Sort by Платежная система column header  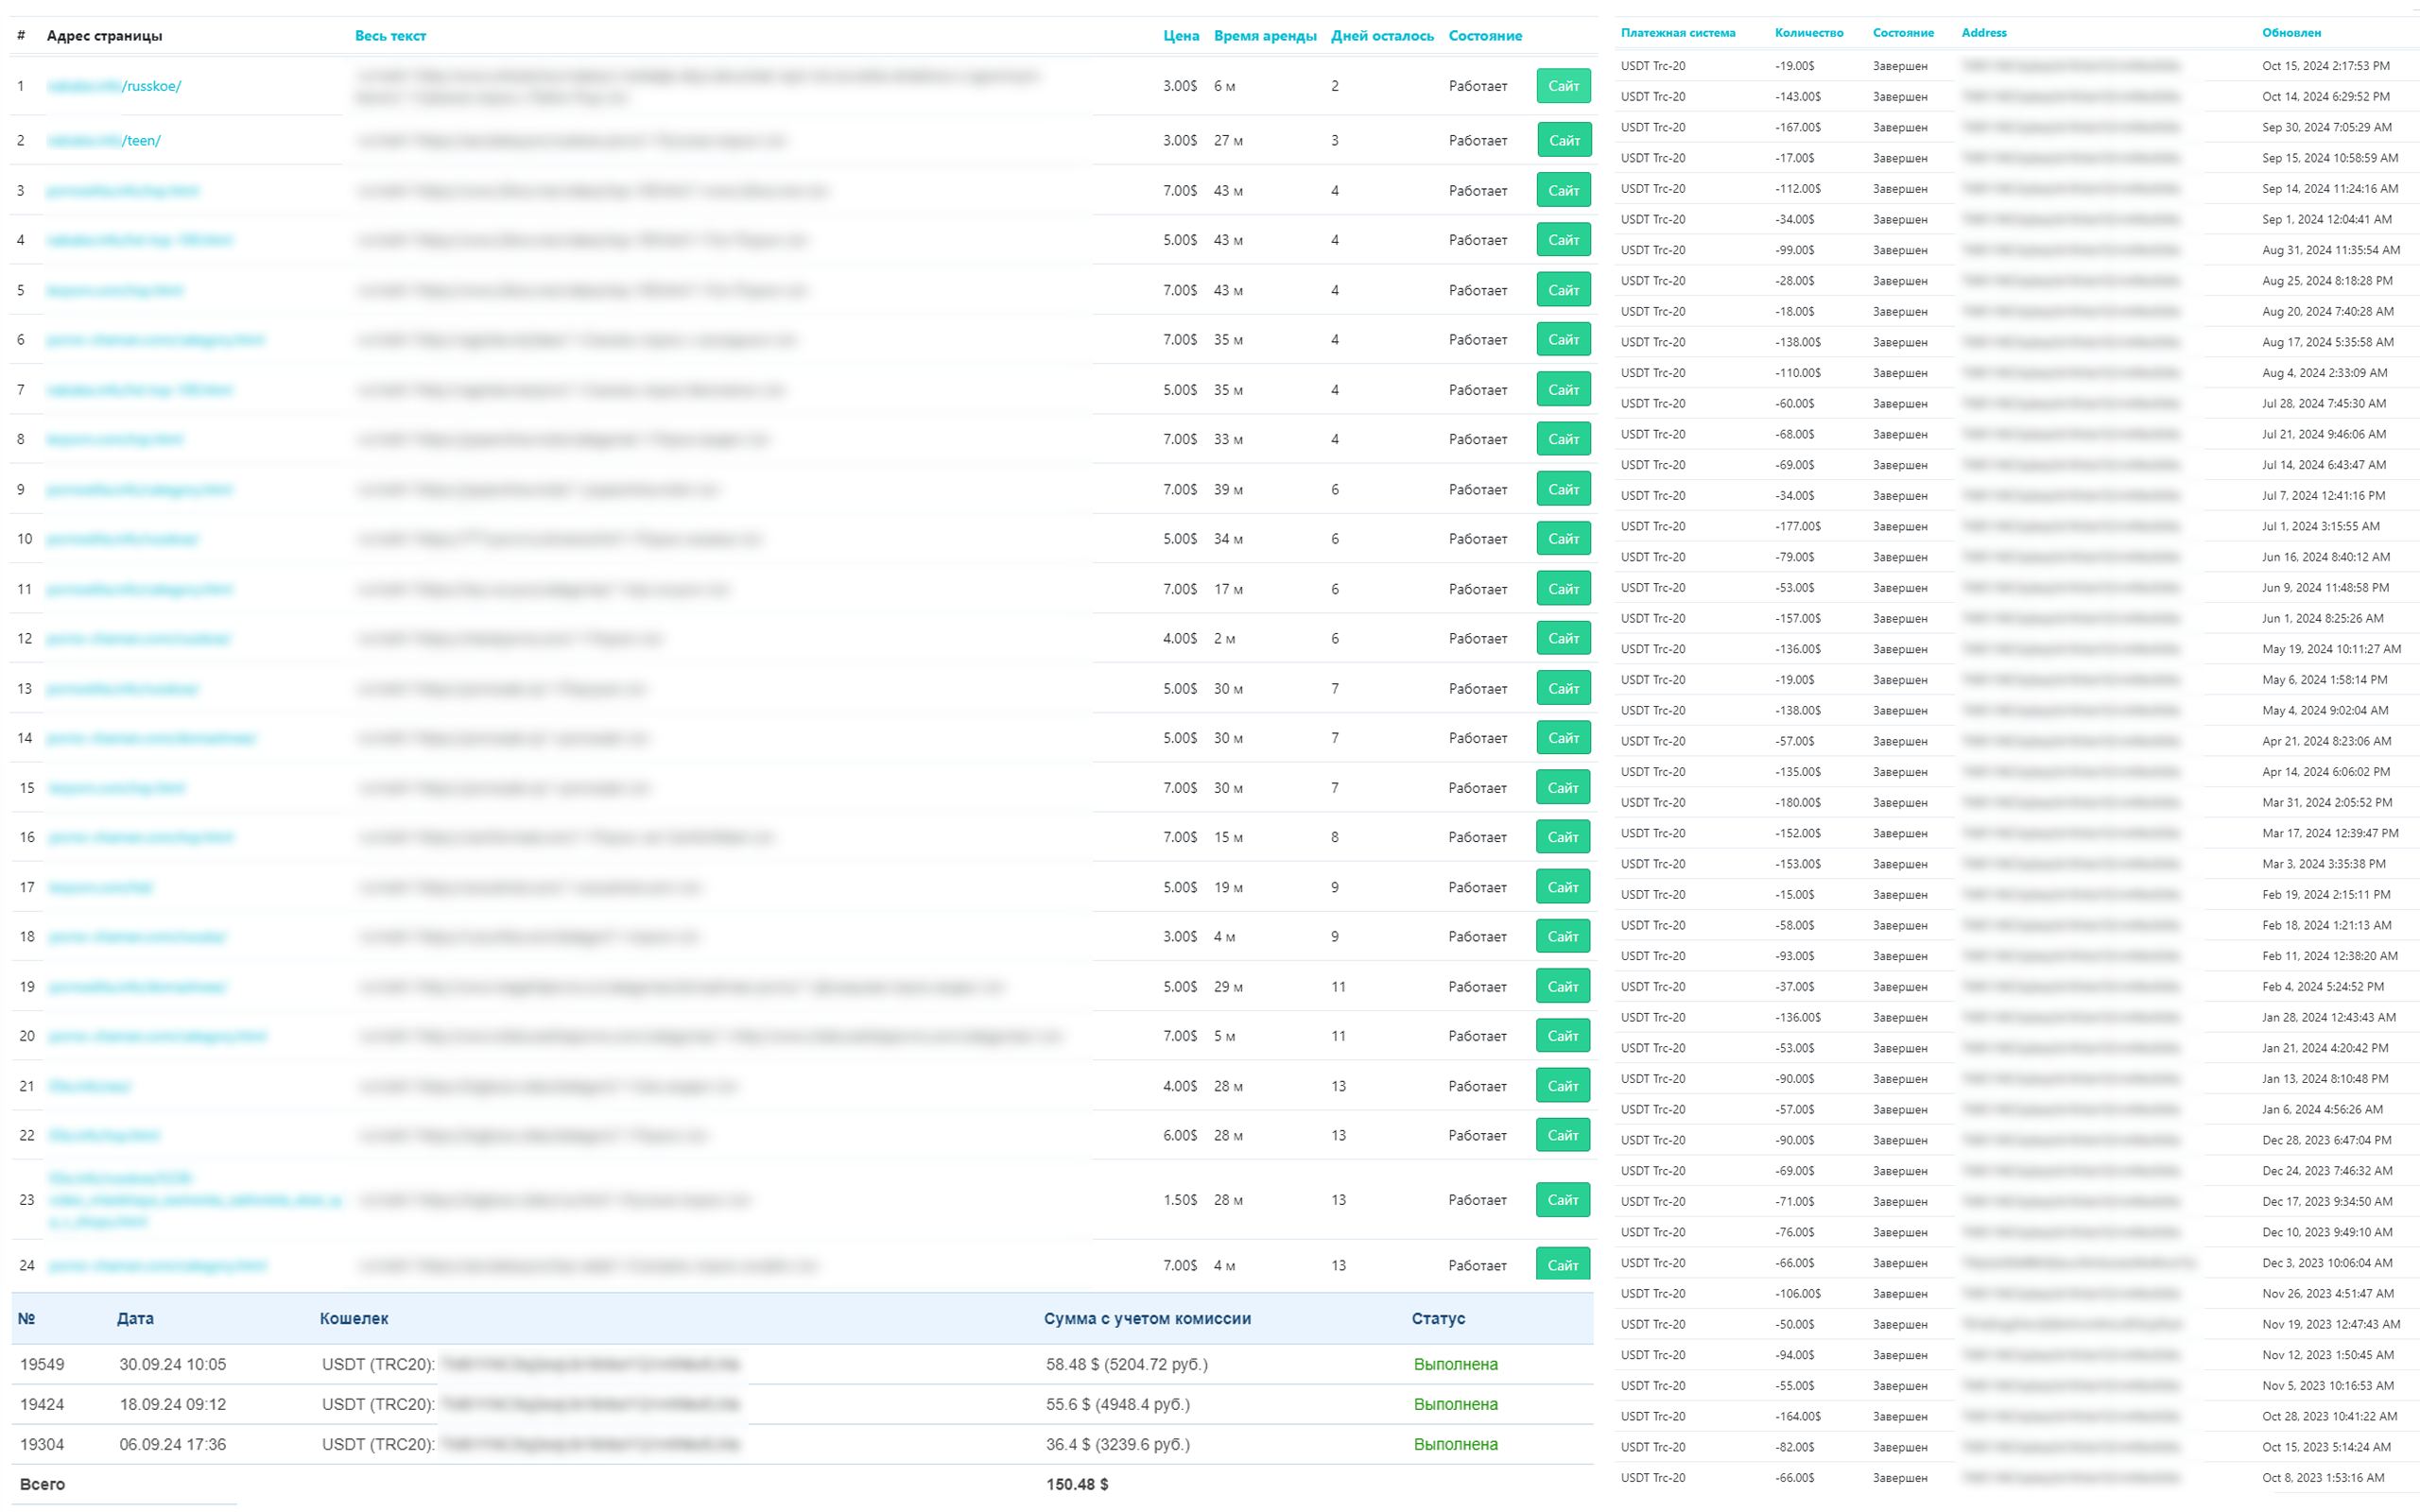1678,33
